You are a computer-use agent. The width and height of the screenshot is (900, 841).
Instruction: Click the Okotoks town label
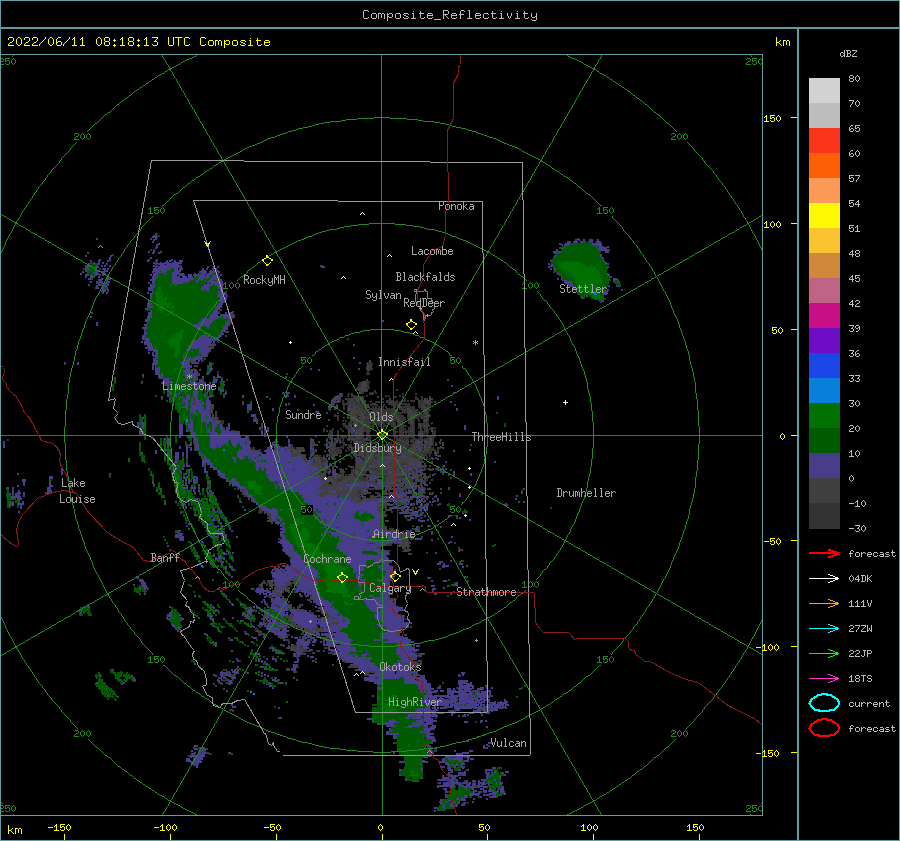click(401, 667)
